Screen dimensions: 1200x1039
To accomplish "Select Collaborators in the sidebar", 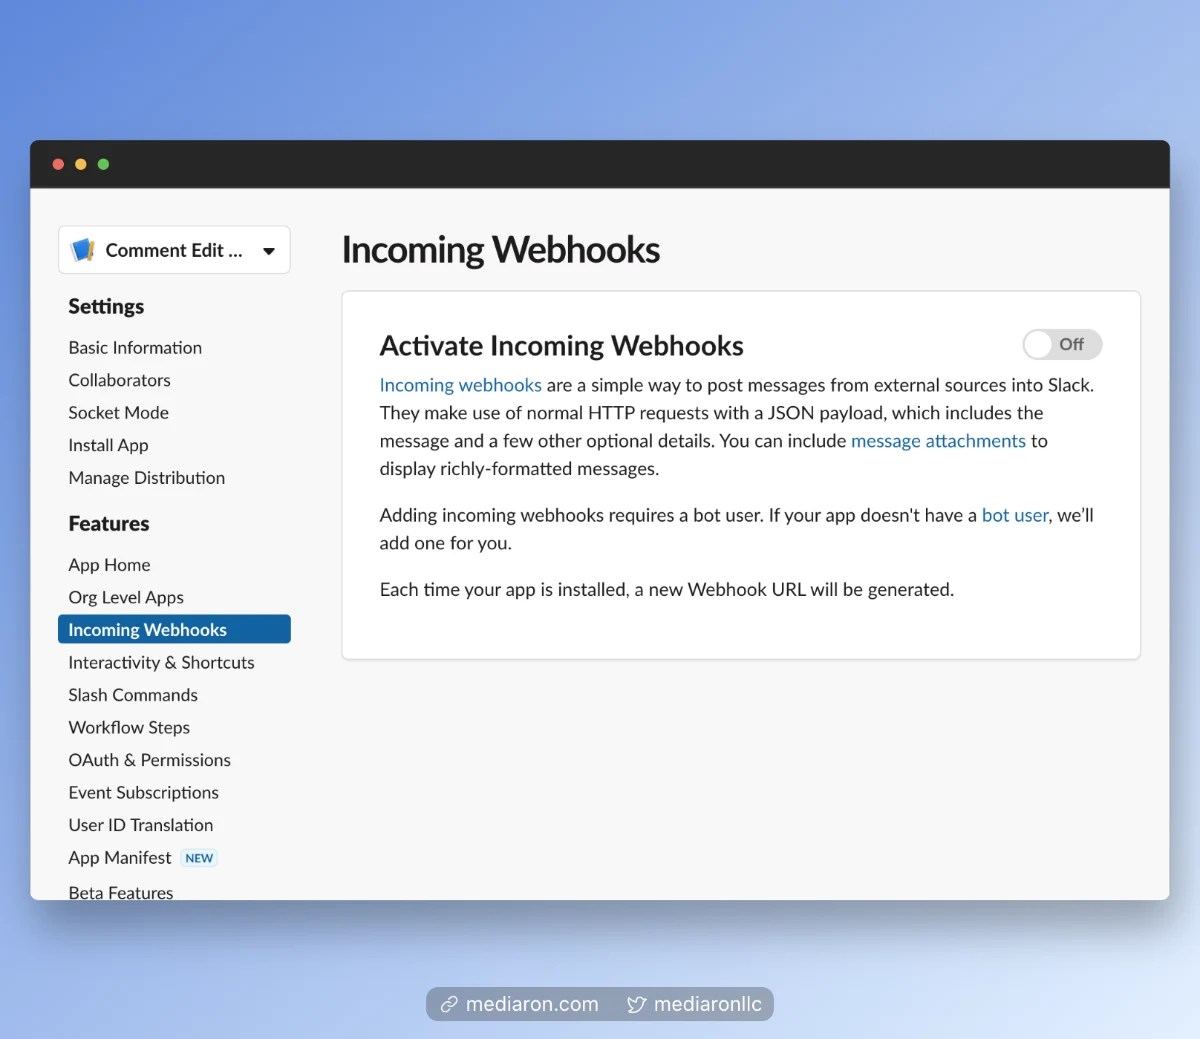I will (119, 380).
